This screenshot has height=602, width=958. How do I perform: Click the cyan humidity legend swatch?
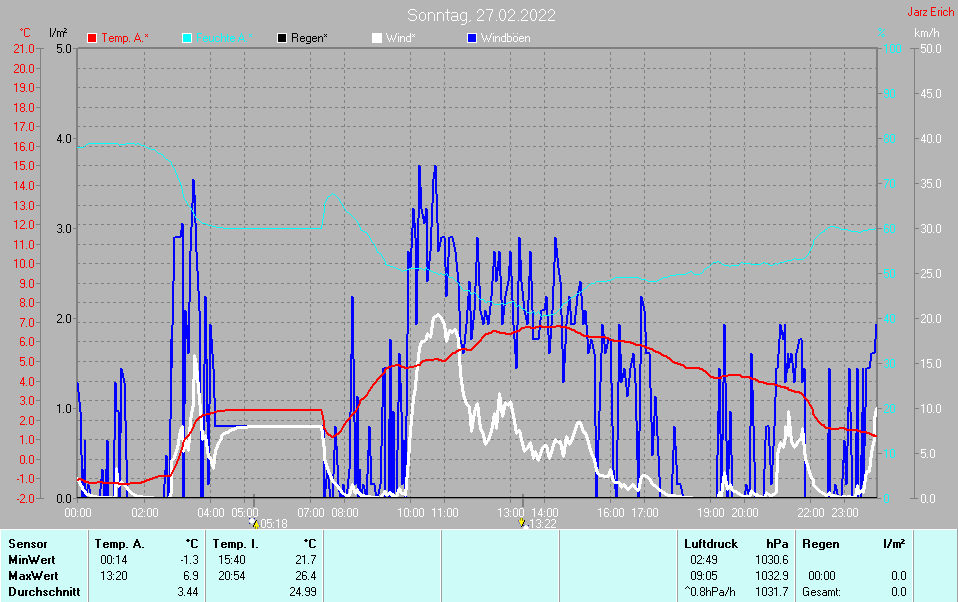187,38
